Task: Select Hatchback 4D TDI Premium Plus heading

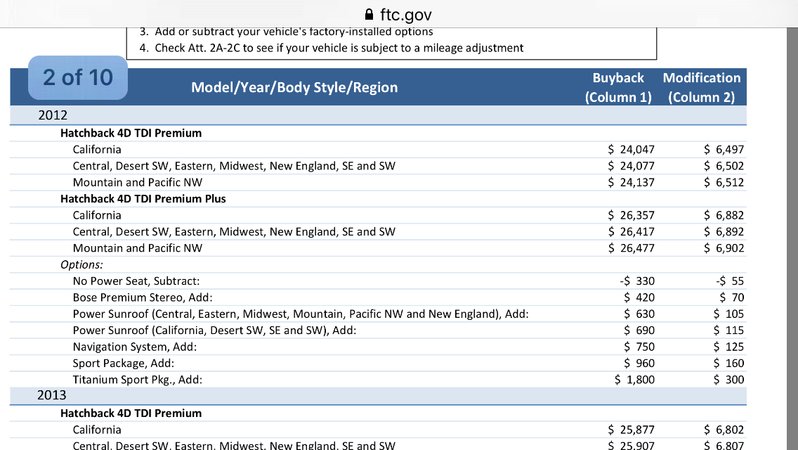Action: pos(143,199)
